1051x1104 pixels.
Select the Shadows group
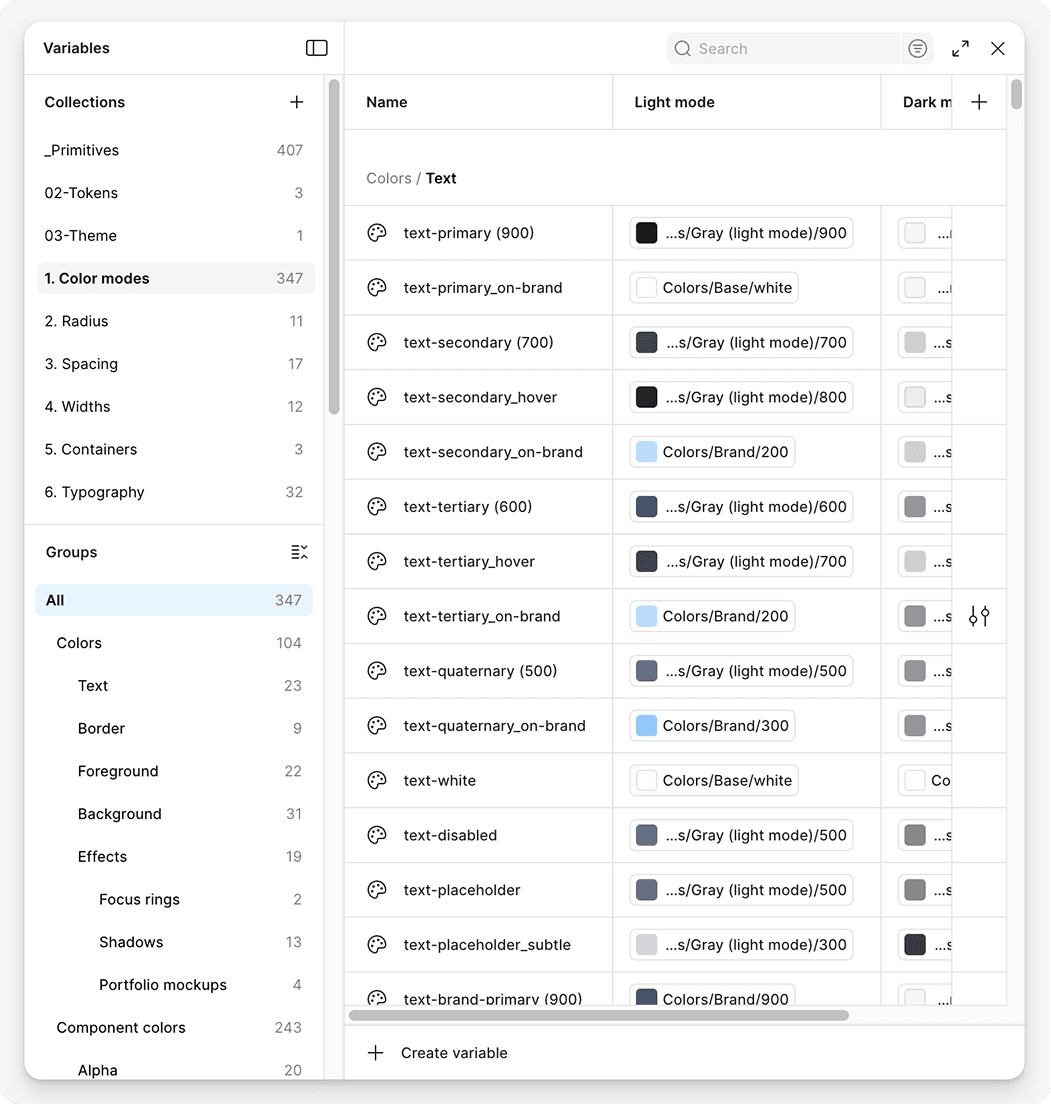[x=131, y=942]
